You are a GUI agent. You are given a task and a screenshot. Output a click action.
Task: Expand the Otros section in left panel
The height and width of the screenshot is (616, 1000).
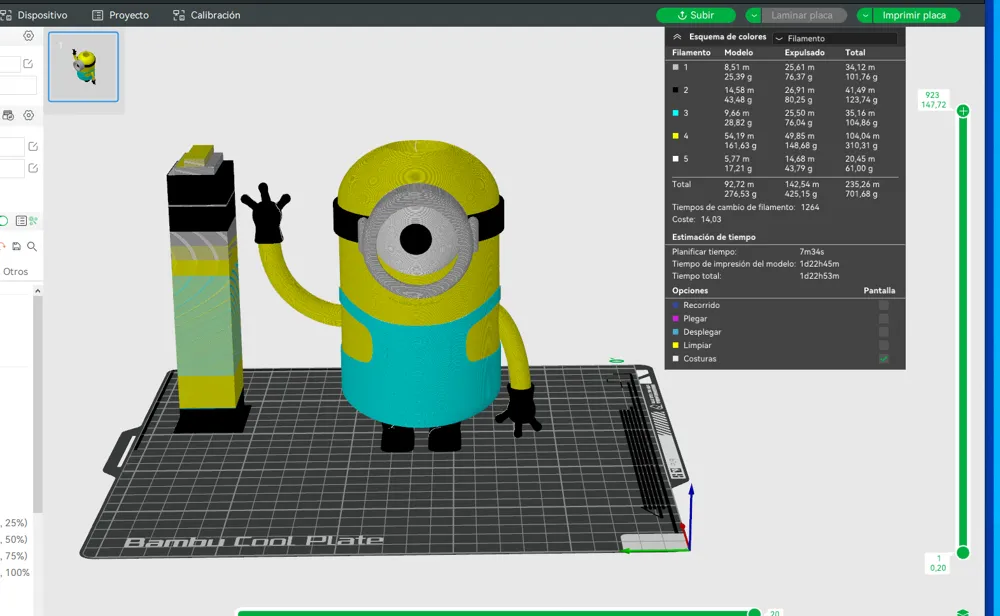(x=15, y=270)
